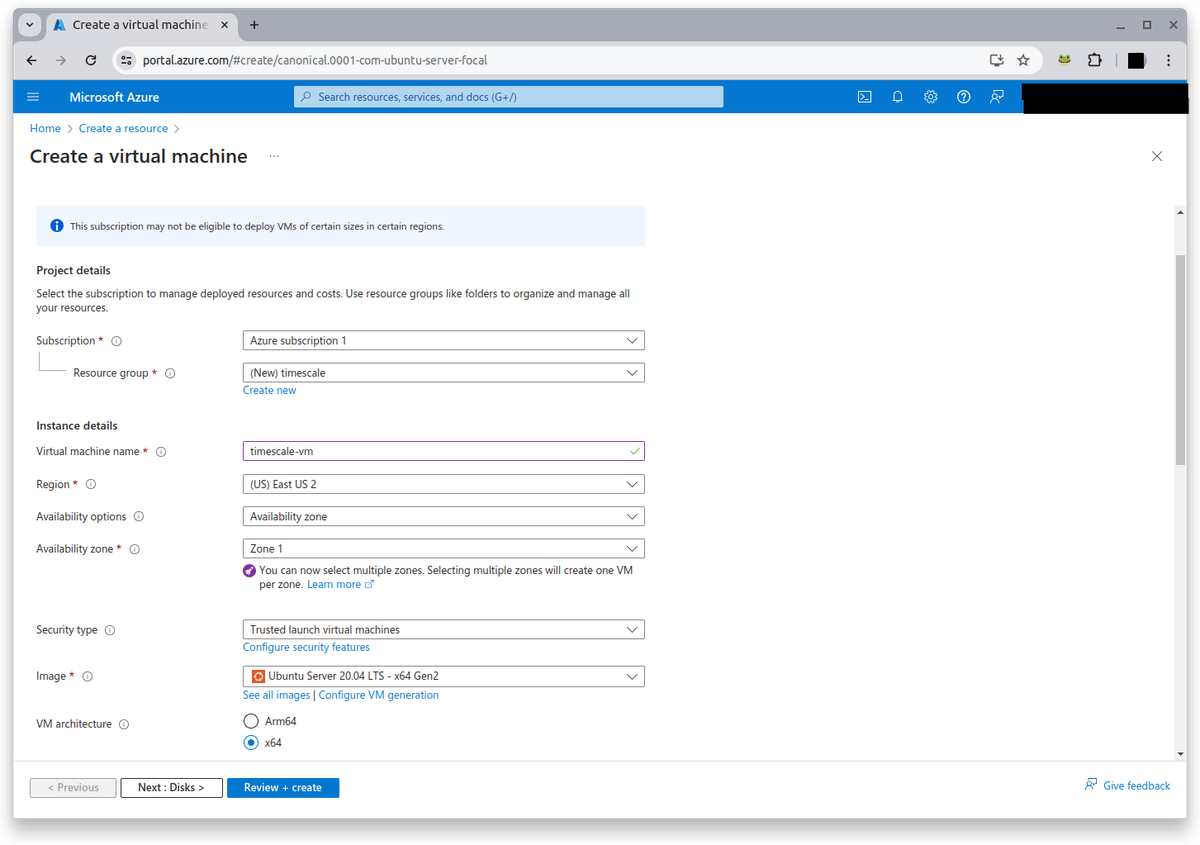Select the Arm64 architecture radio button
The height and width of the screenshot is (845, 1200).
[251, 720]
